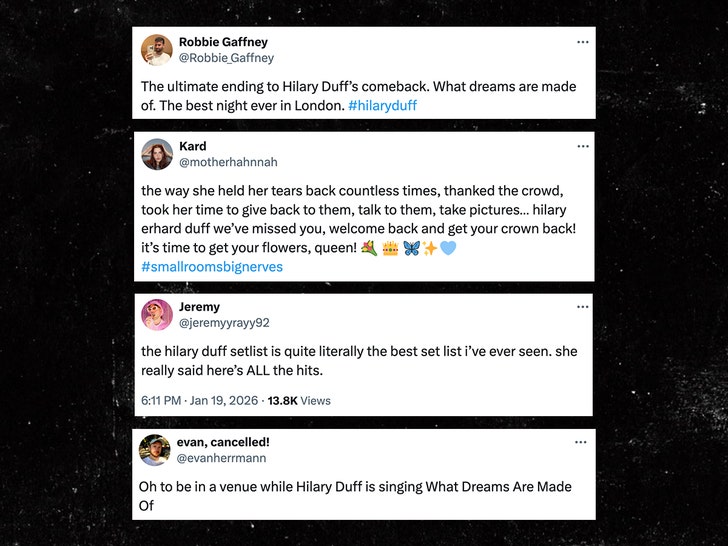Open the @motherhahnnah handle
Viewport: 728px width, 546px height.
pyautogui.click(x=228, y=162)
